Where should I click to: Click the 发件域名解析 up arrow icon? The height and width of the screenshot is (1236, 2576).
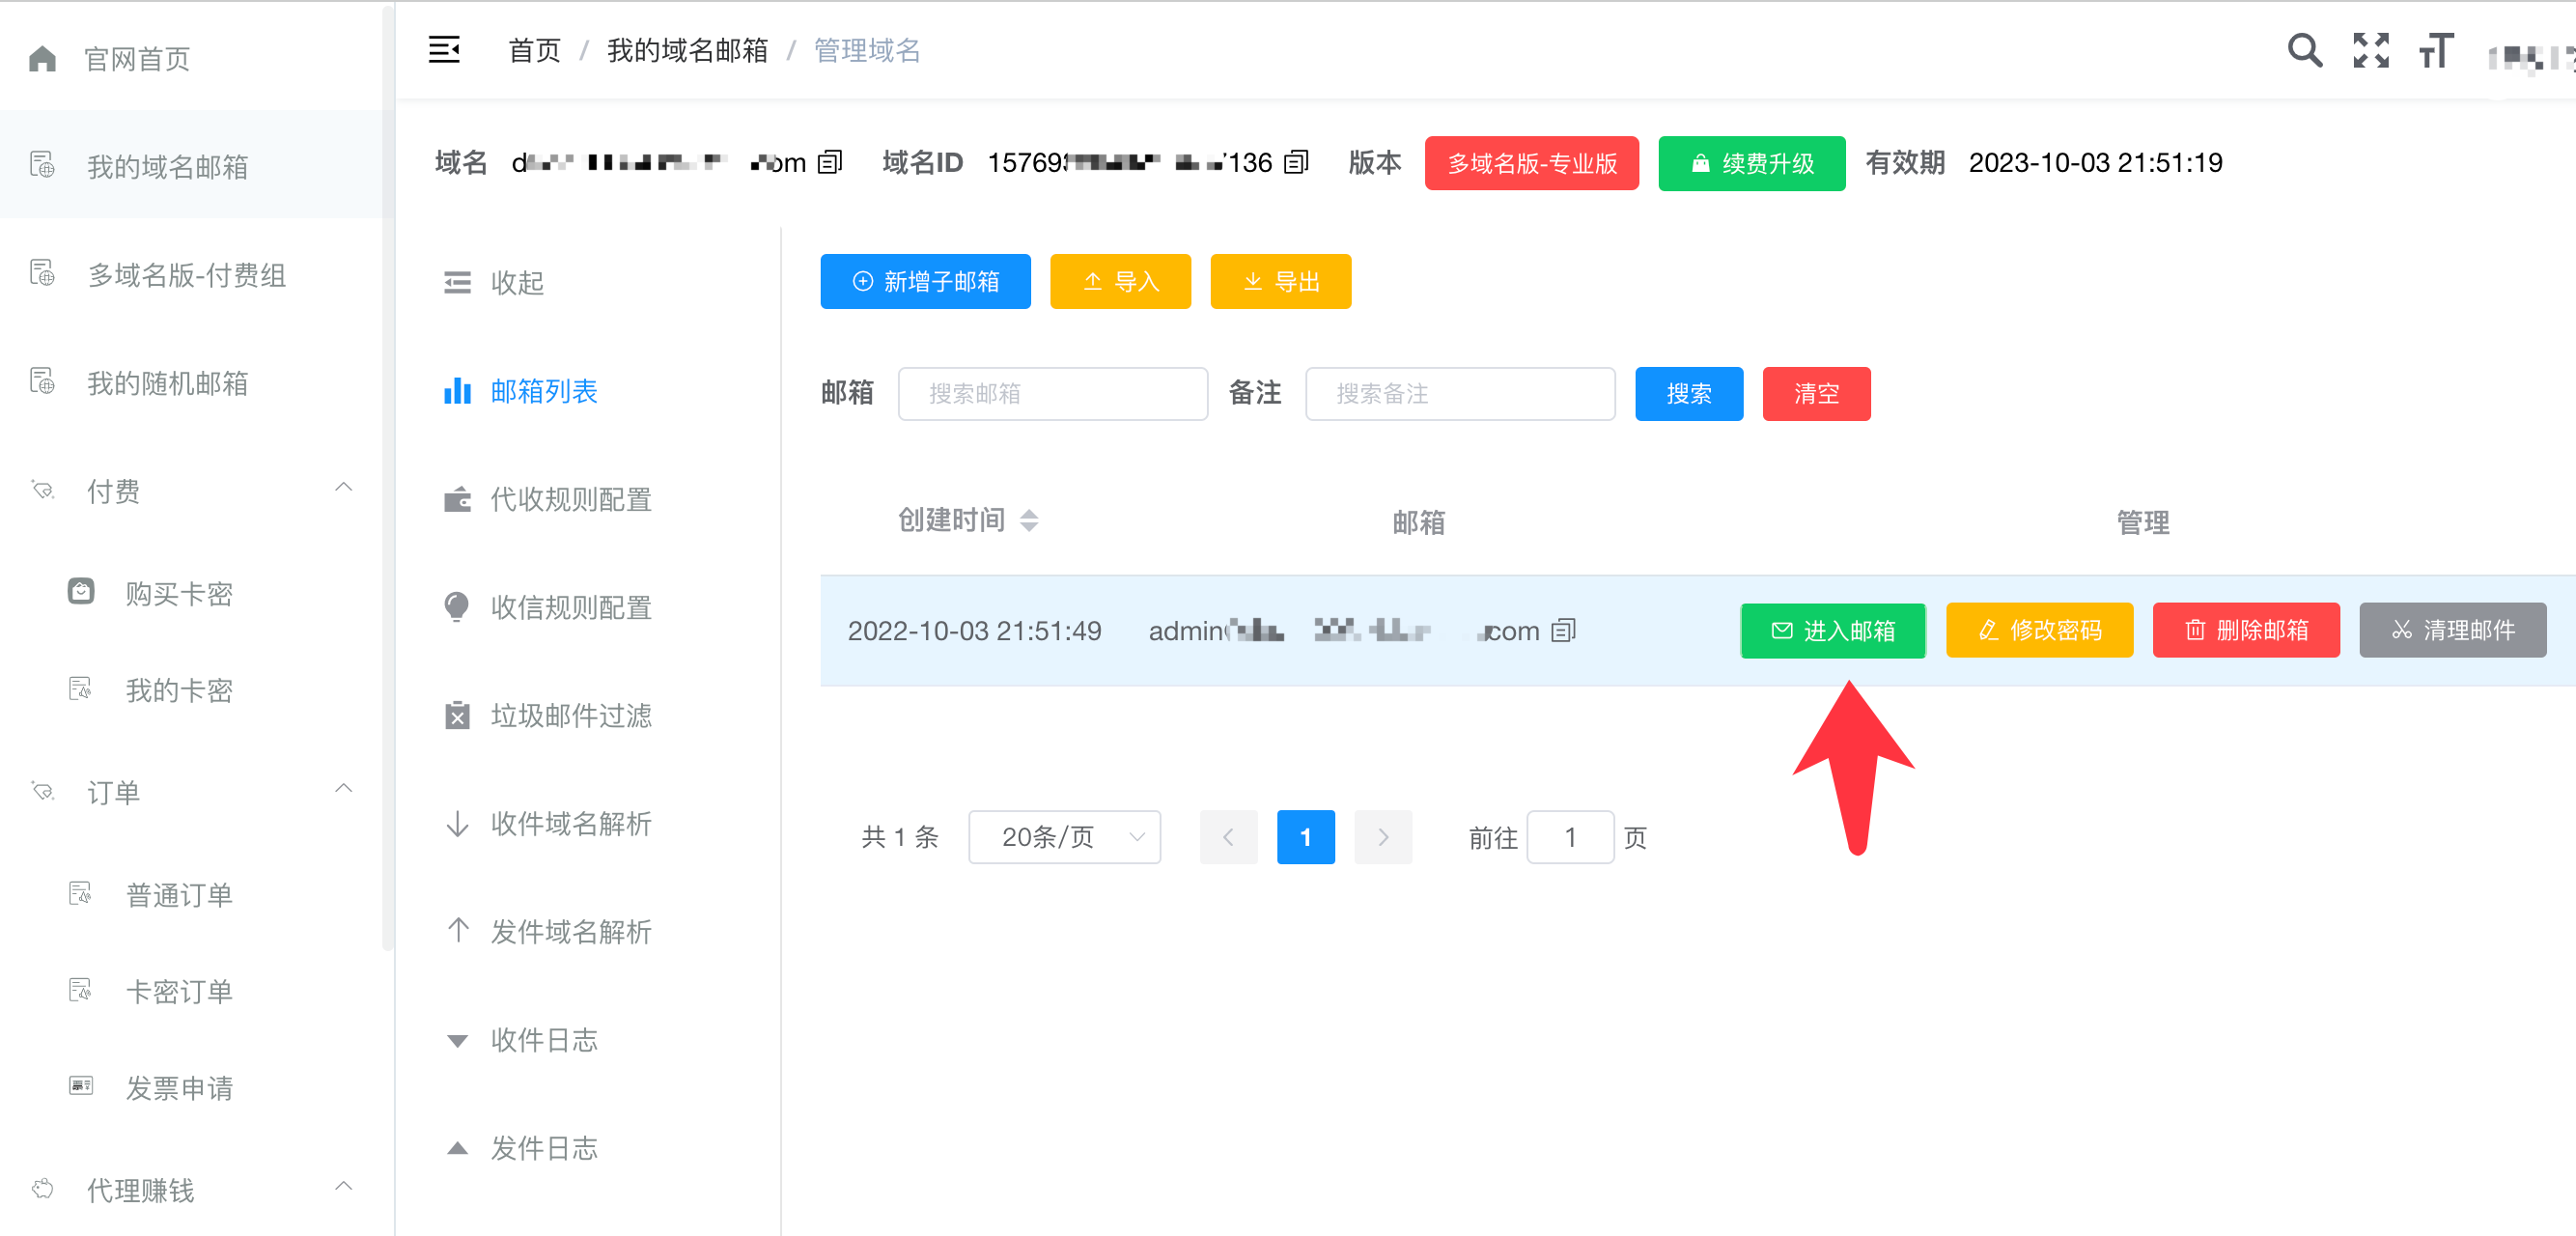[457, 931]
